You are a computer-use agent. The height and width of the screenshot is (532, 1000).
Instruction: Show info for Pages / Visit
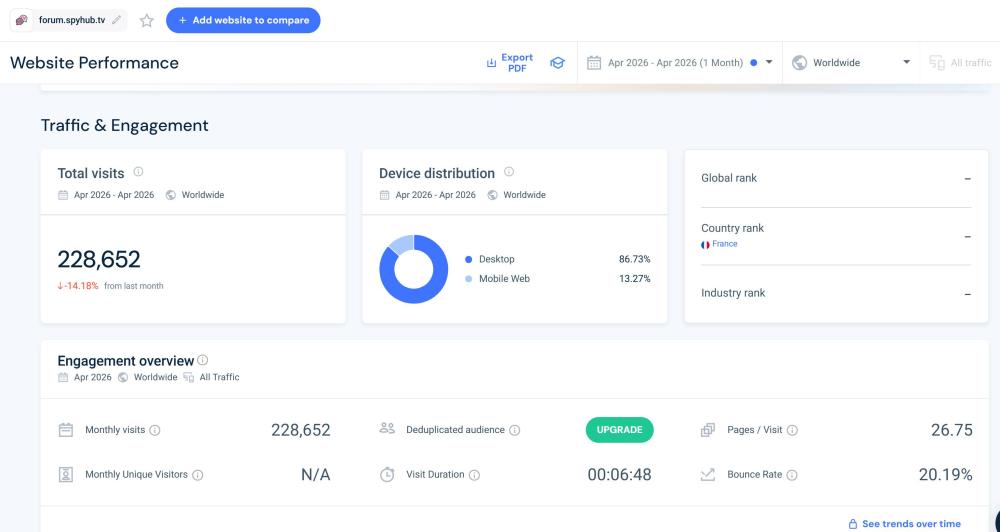pos(792,430)
